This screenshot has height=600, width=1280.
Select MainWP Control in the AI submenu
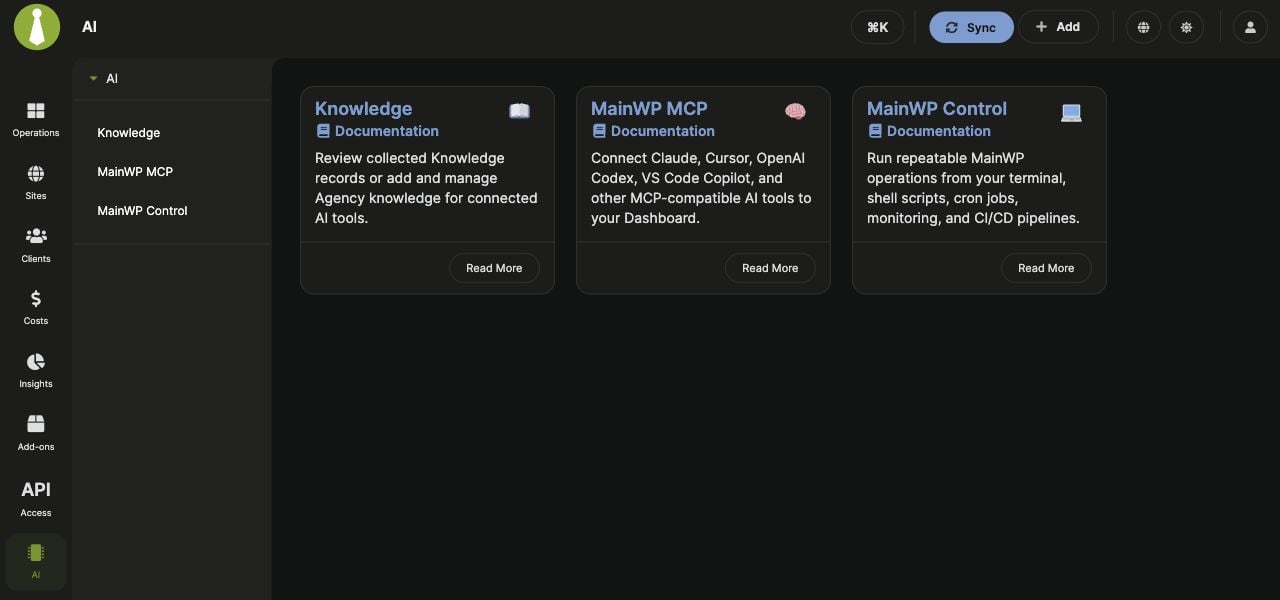tap(142, 211)
